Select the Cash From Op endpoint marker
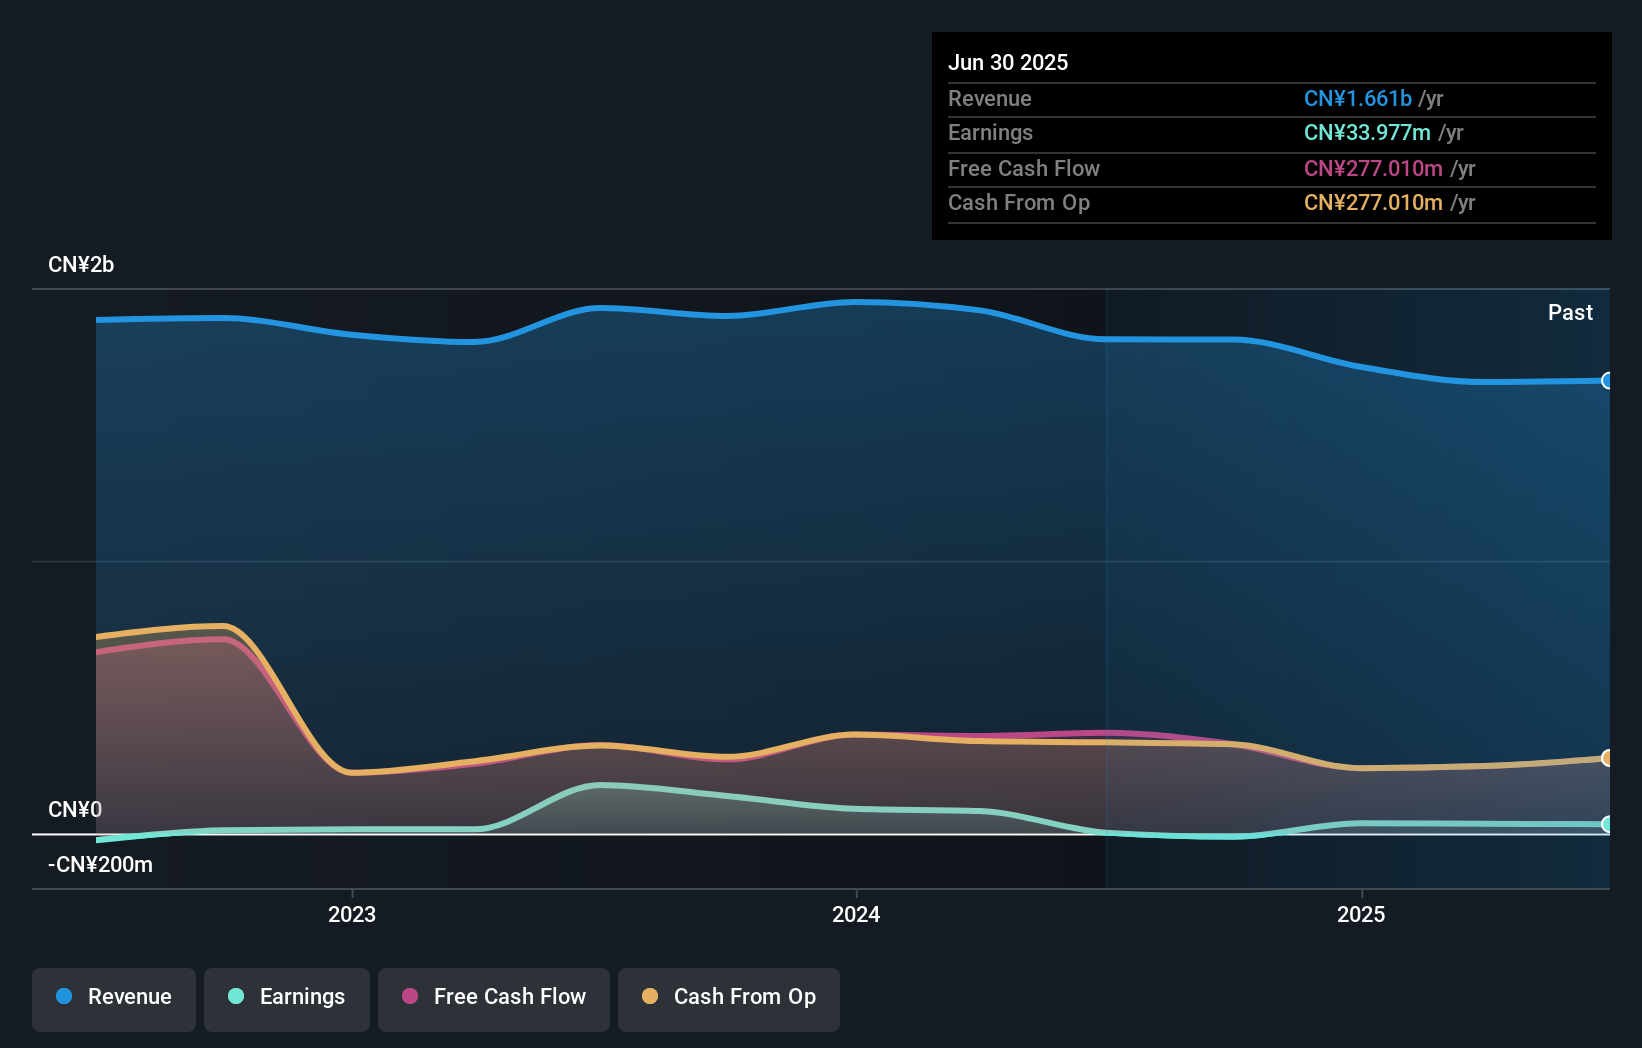Image resolution: width=1642 pixels, height=1048 pixels. click(x=1608, y=758)
